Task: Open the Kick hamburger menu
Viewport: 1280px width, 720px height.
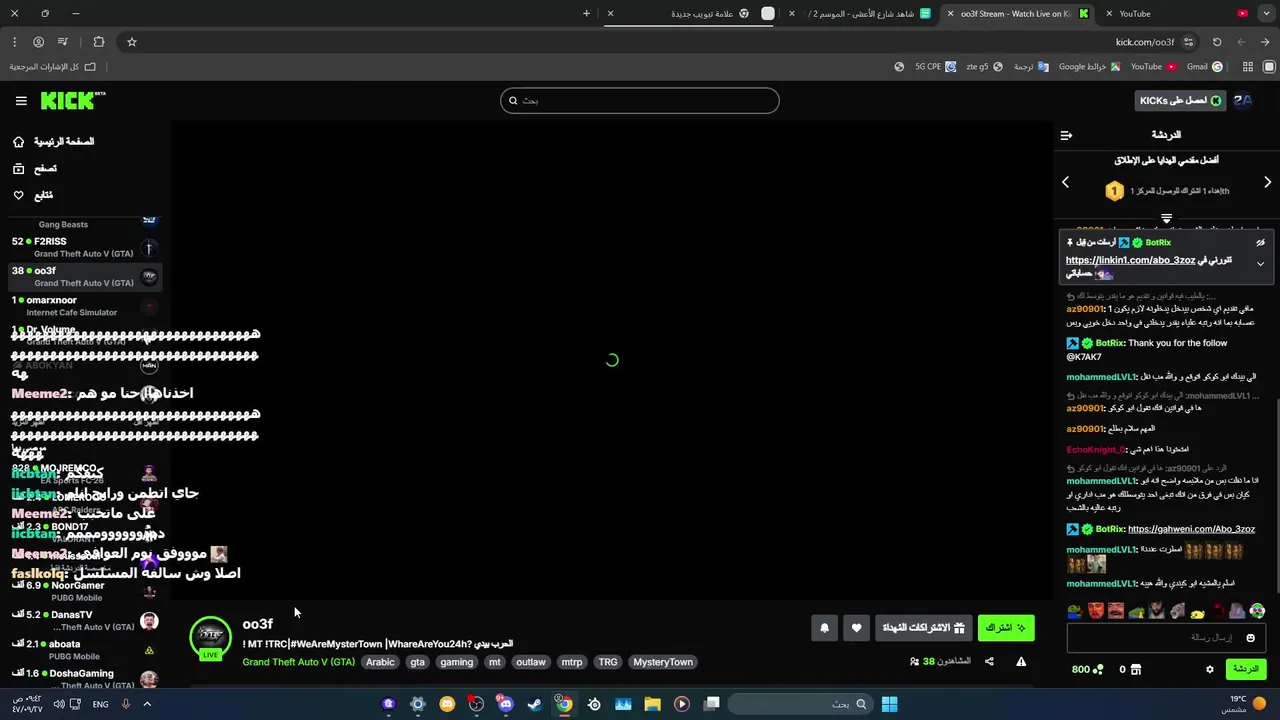Action: tap(21, 100)
